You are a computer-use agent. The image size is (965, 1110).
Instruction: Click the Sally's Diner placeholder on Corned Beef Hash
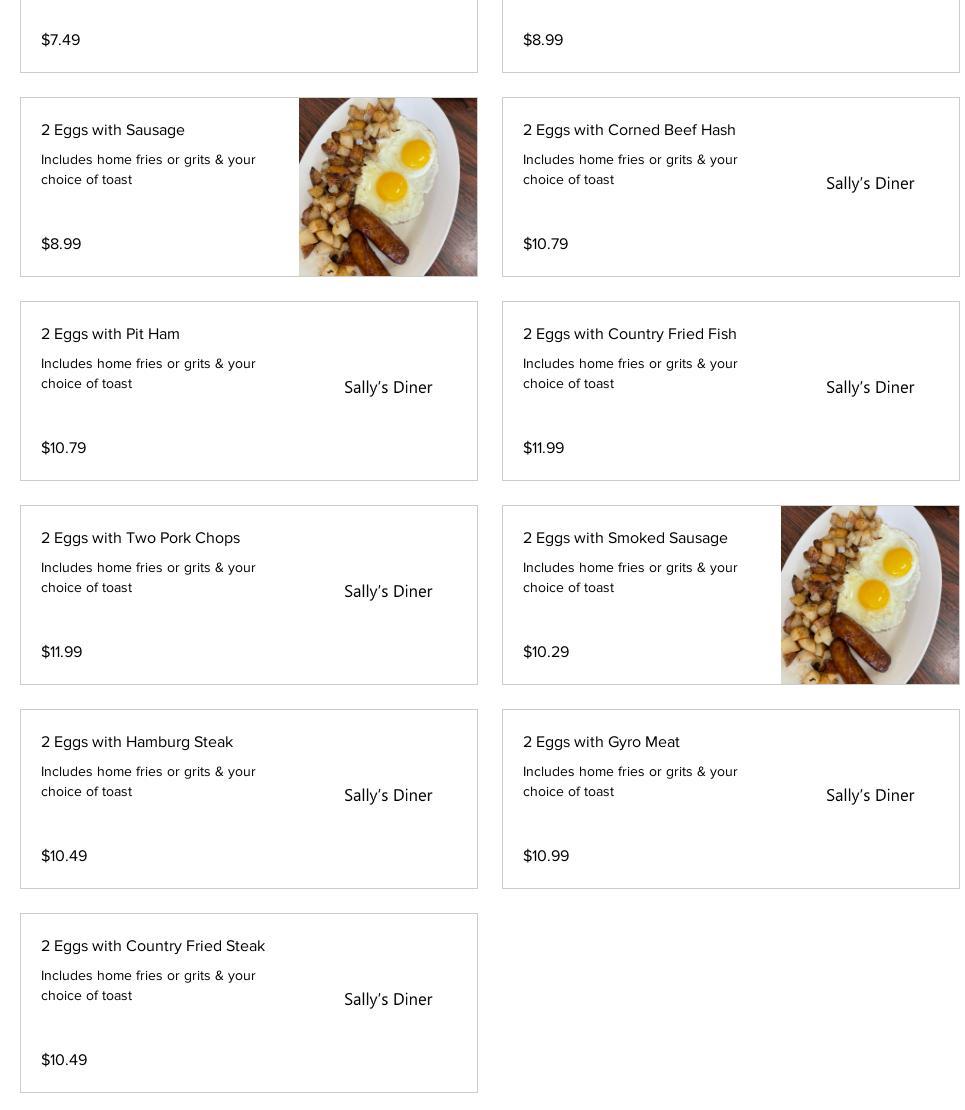[x=869, y=184]
